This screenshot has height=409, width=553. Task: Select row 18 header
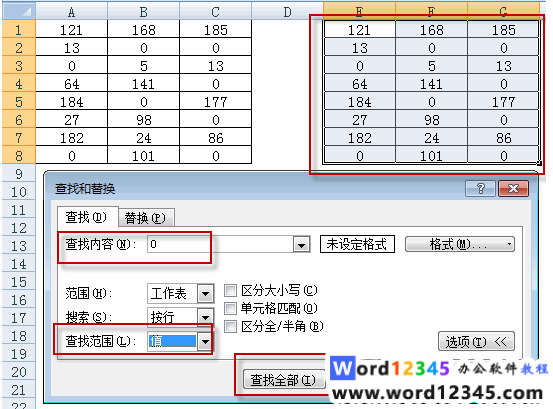[19, 335]
